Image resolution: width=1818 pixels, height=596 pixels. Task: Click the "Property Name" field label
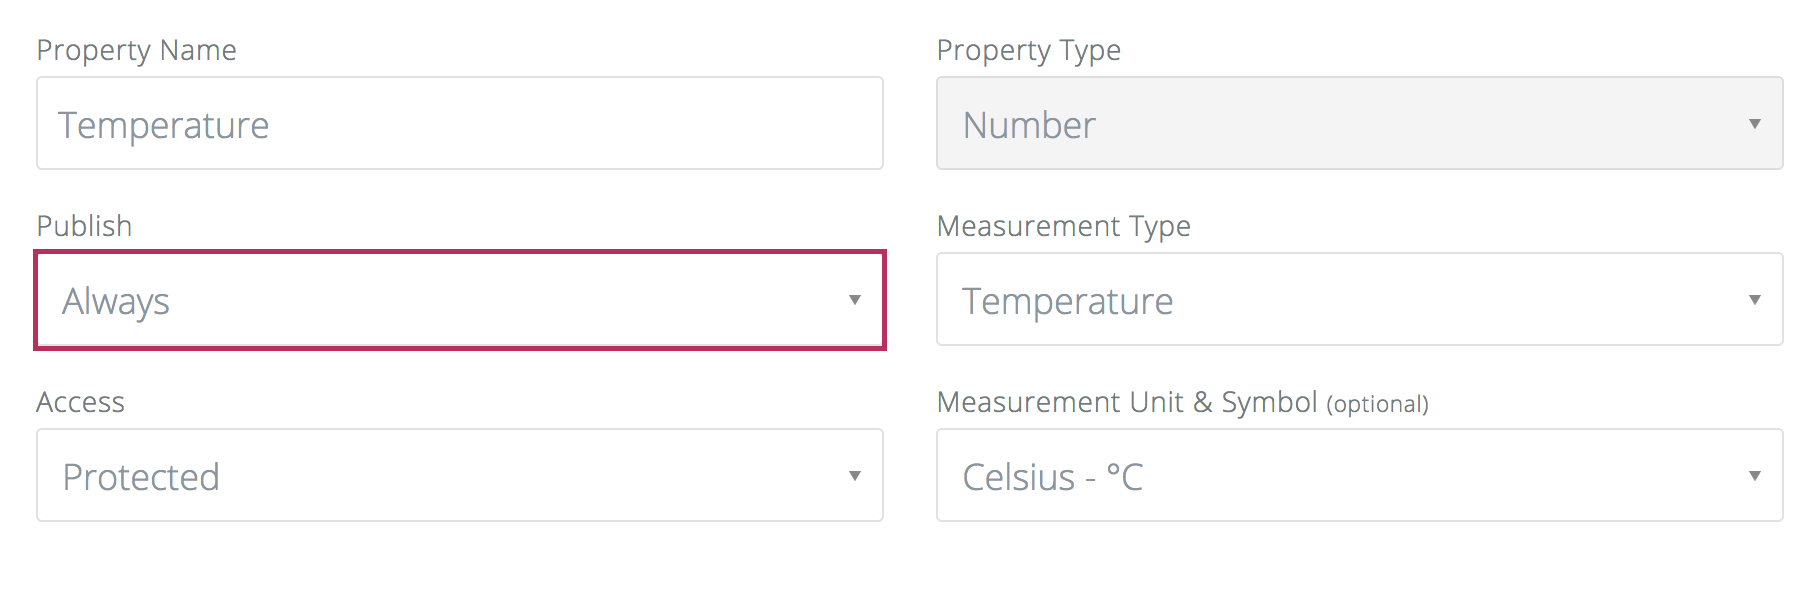(x=136, y=50)
